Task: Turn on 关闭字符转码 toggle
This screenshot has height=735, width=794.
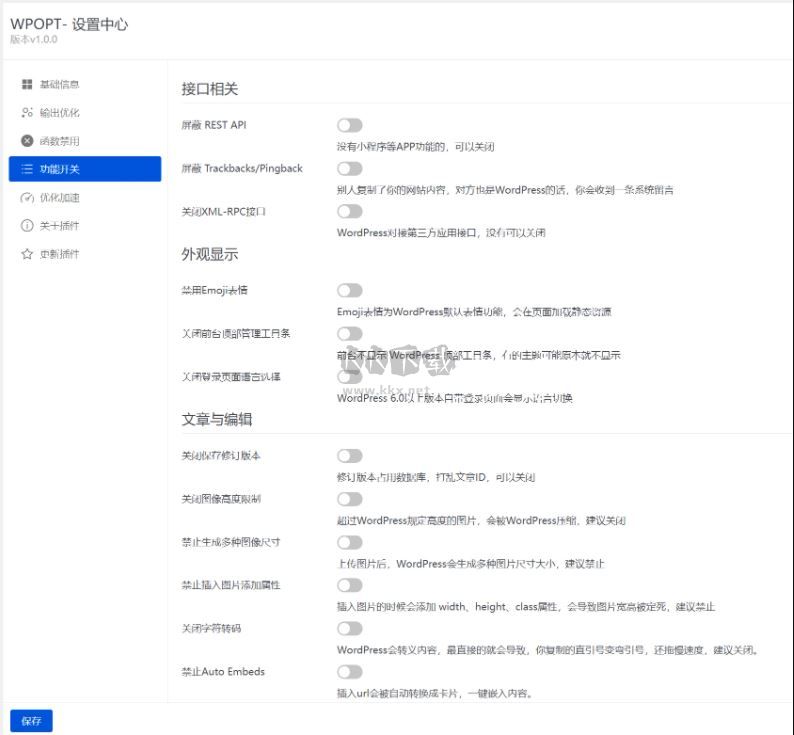Action: [349, 628]
